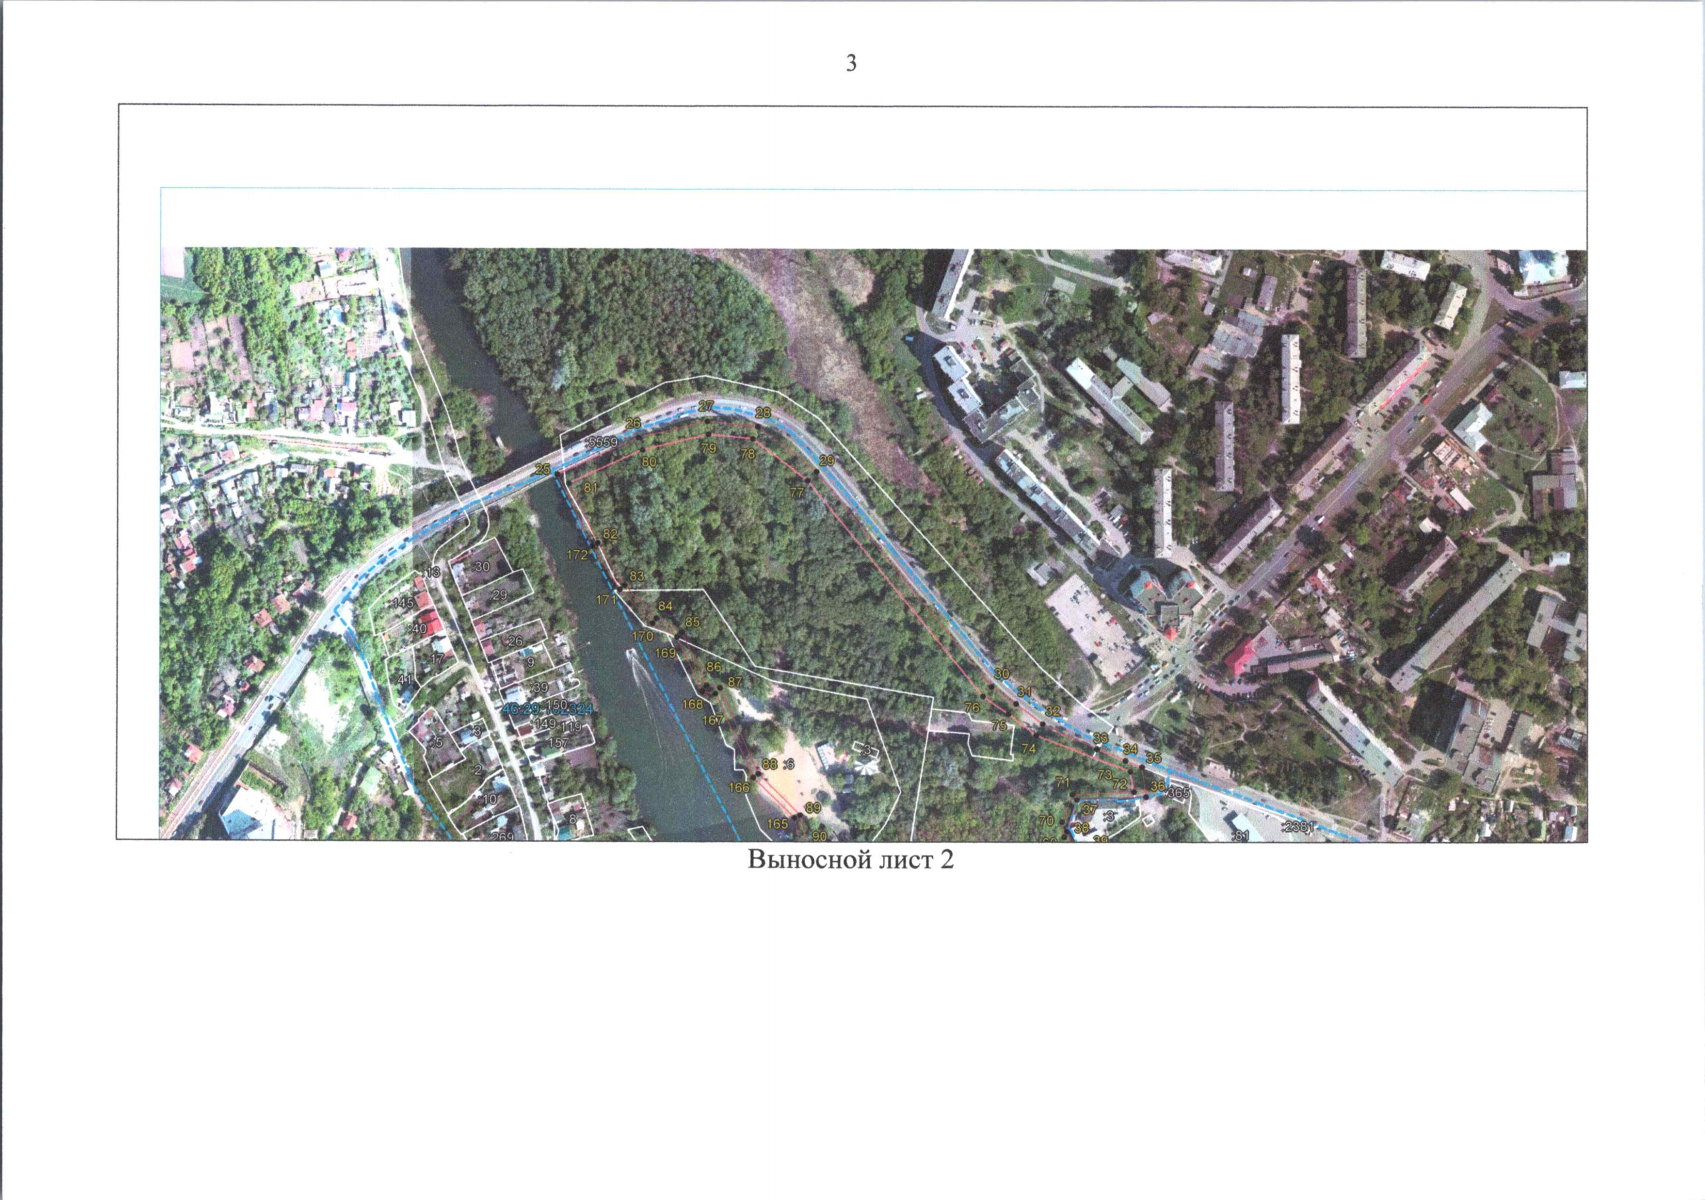The image size is (1705, 1200).
Task: Select point label 71 near the lower boundary
Action: (x=1063, y=783)
